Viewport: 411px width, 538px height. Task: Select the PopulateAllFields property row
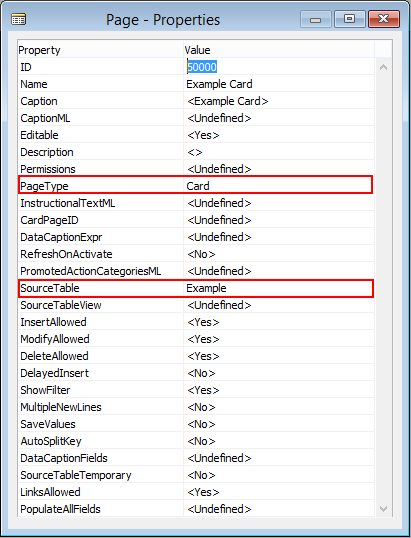196,509
